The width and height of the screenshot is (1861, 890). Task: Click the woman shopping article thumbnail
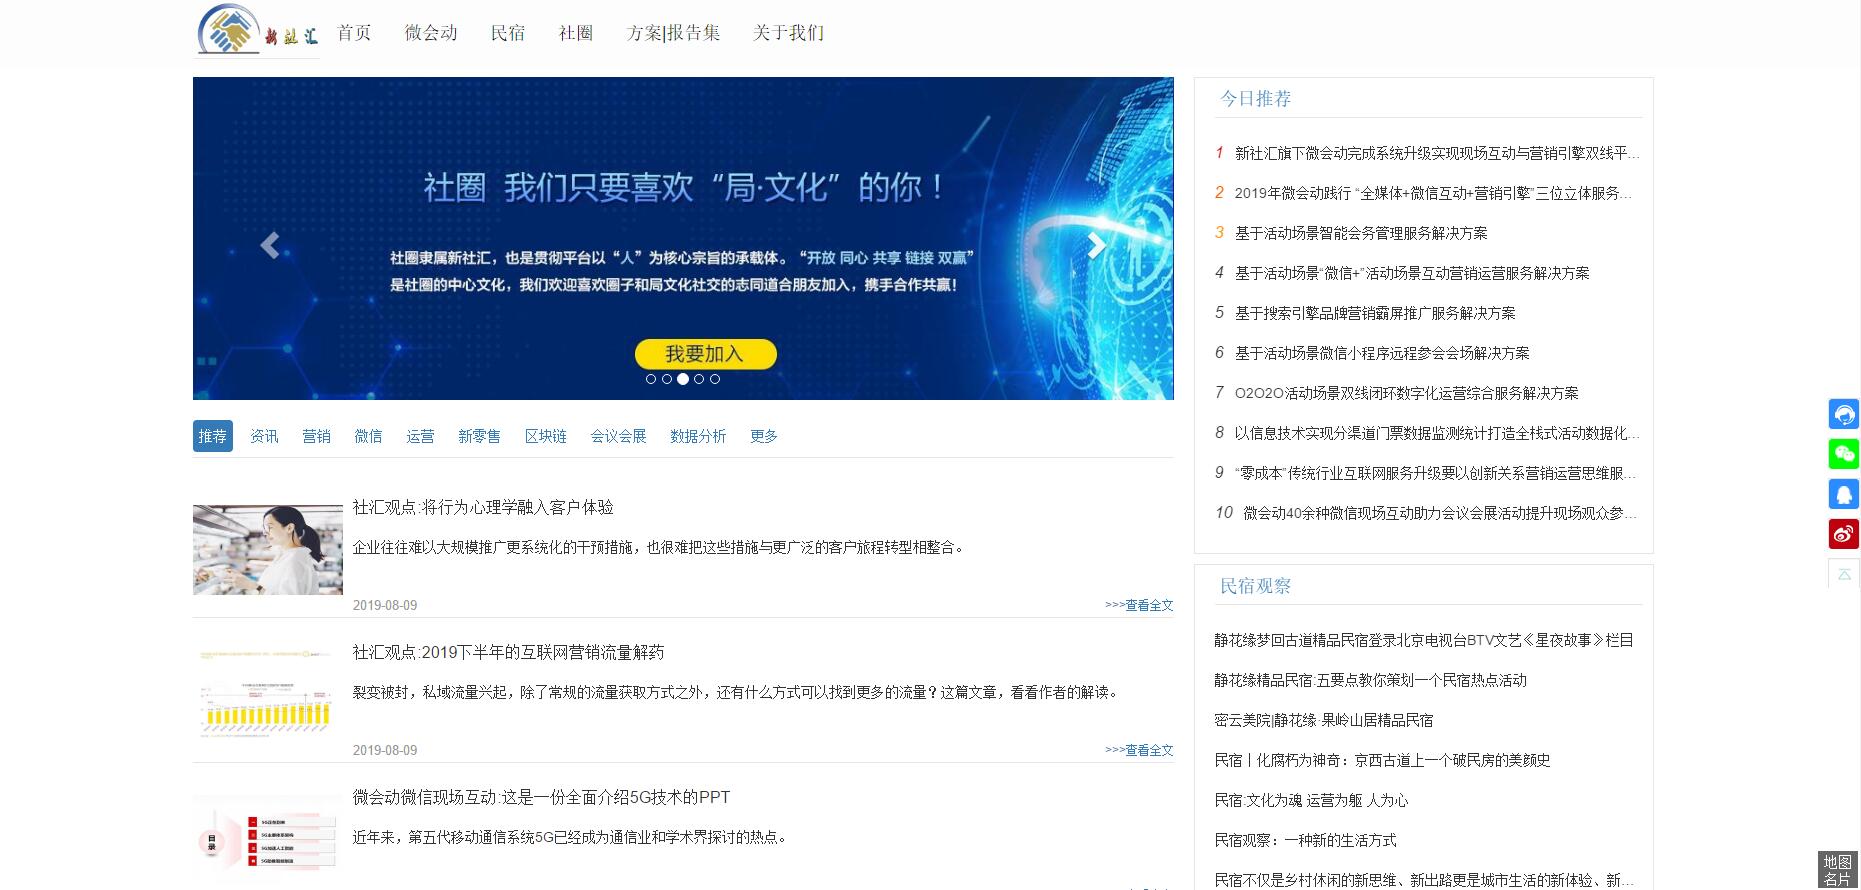point(268,550)
